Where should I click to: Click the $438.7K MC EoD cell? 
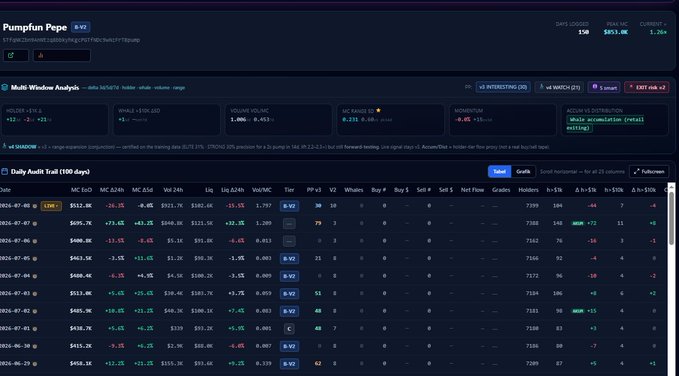tap(81, 329)
